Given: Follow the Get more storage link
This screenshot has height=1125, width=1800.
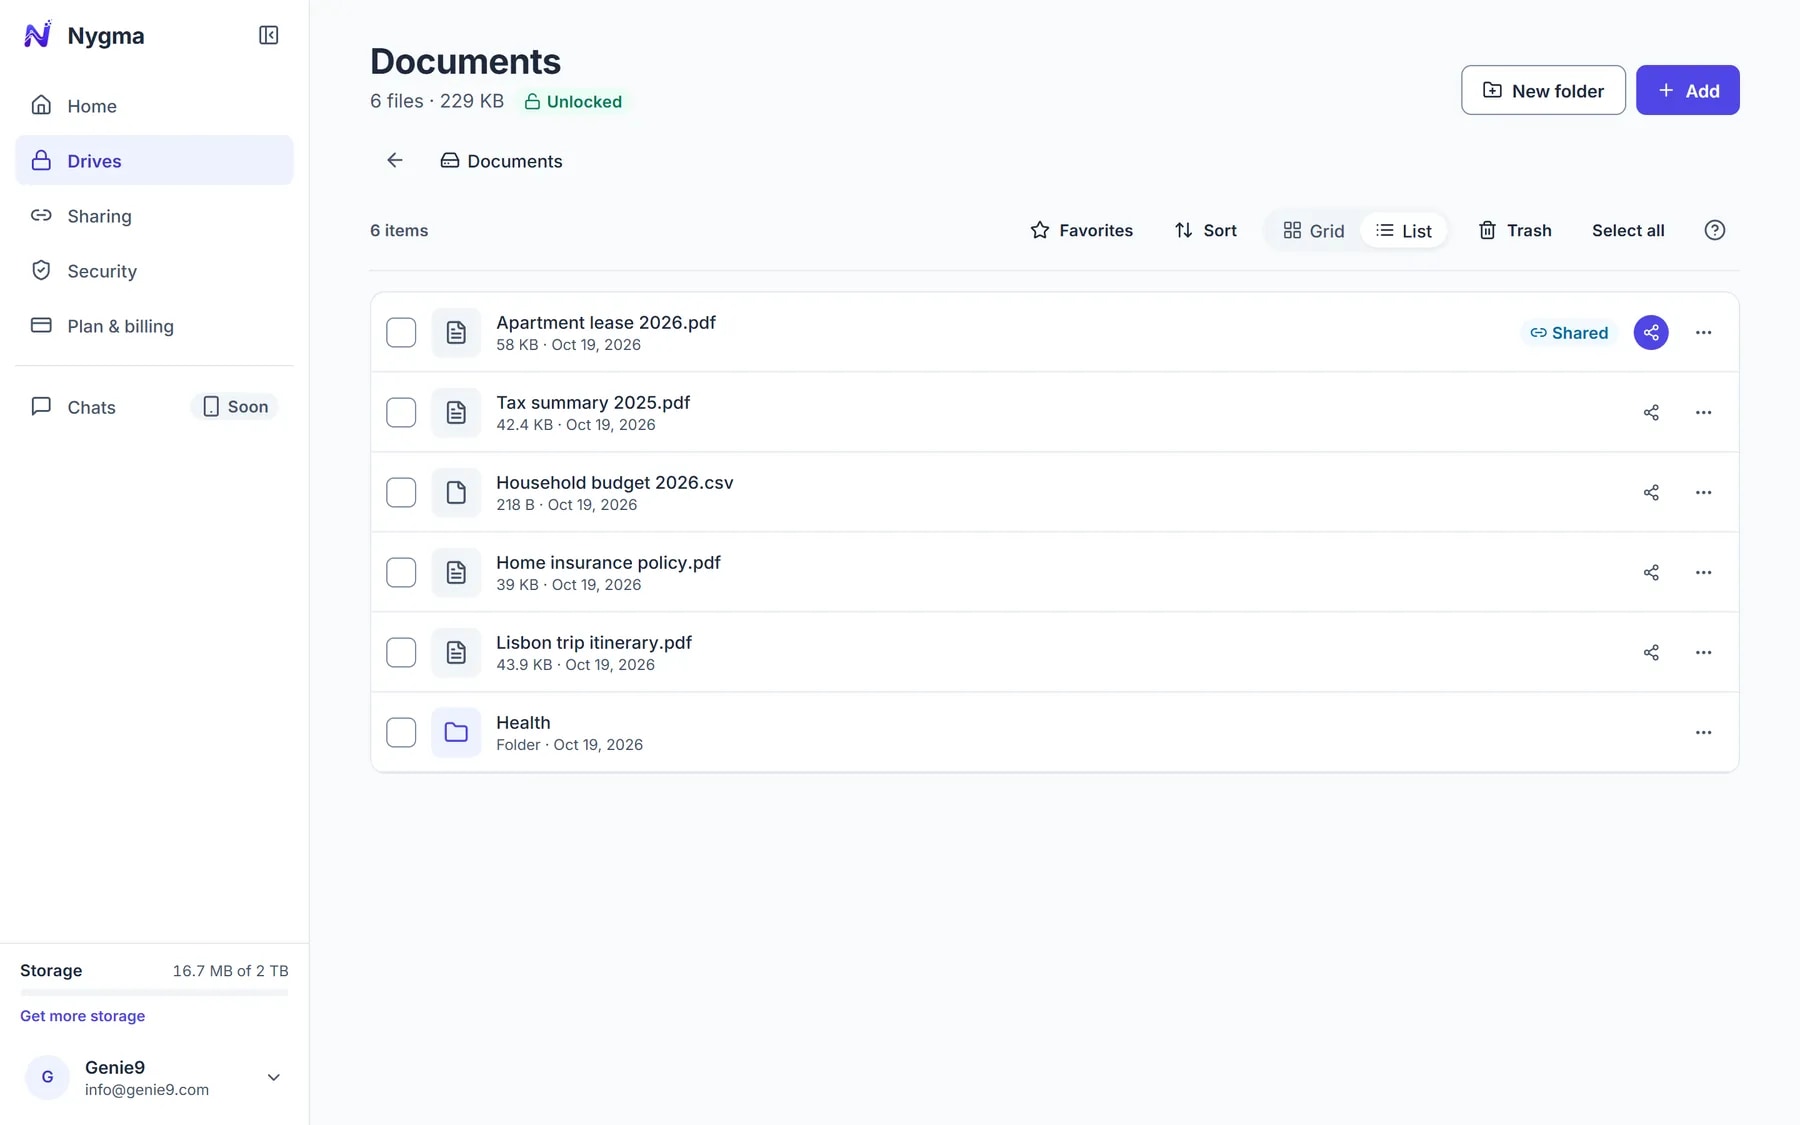Looking at the screenshot, I should click(x=82, y=1015).
